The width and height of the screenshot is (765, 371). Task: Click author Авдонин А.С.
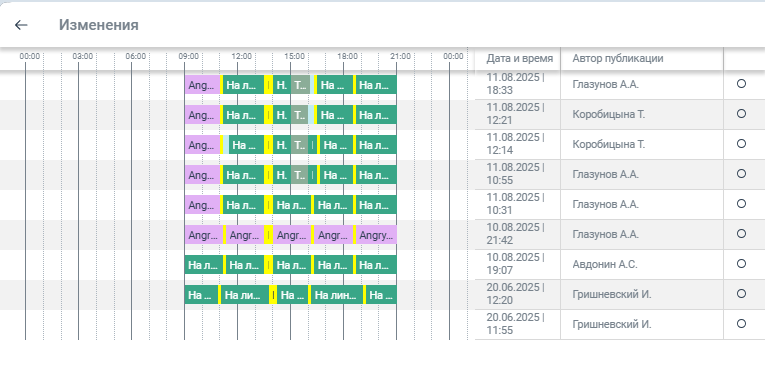[x=605, y=264]
